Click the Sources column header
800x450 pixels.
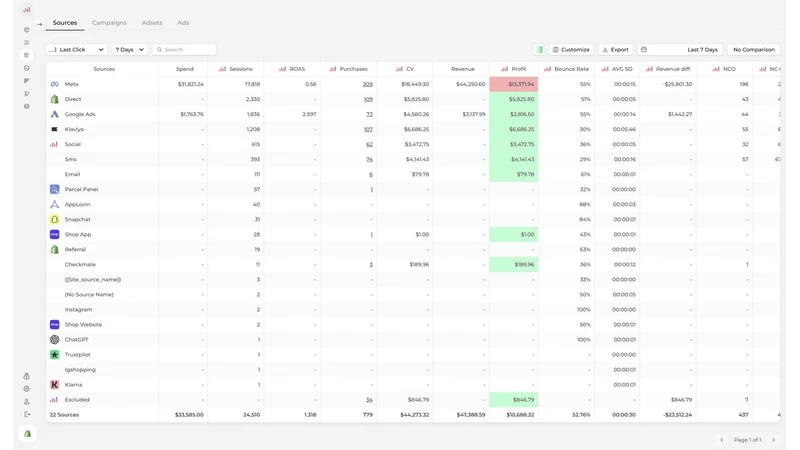104,69
